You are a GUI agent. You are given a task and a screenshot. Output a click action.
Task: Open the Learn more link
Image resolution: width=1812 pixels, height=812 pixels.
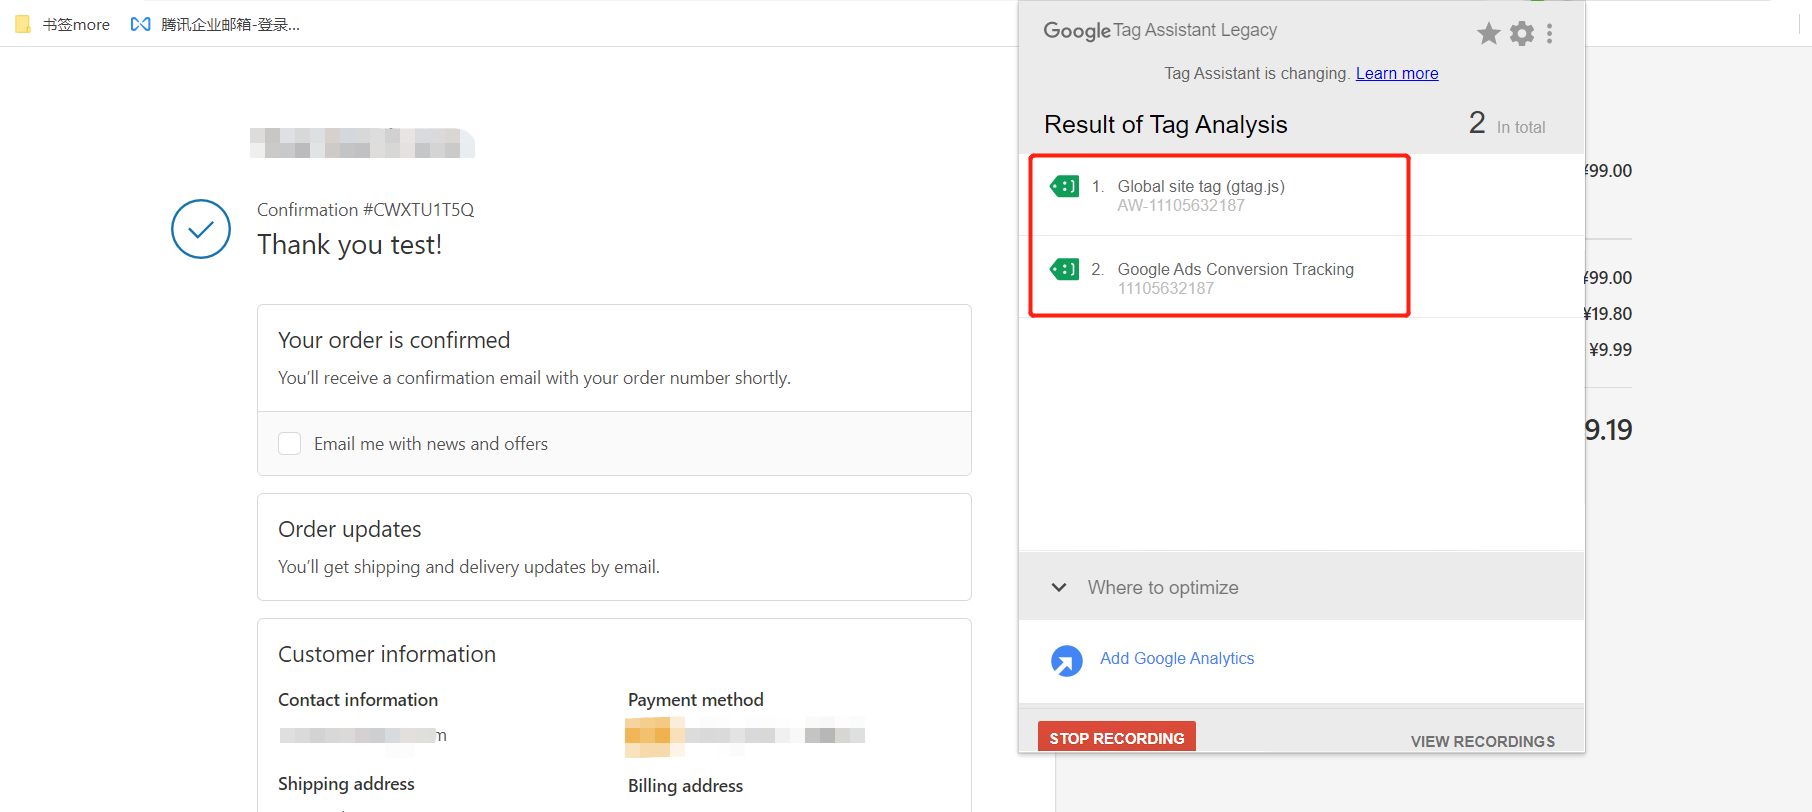tap(1397, 73)
